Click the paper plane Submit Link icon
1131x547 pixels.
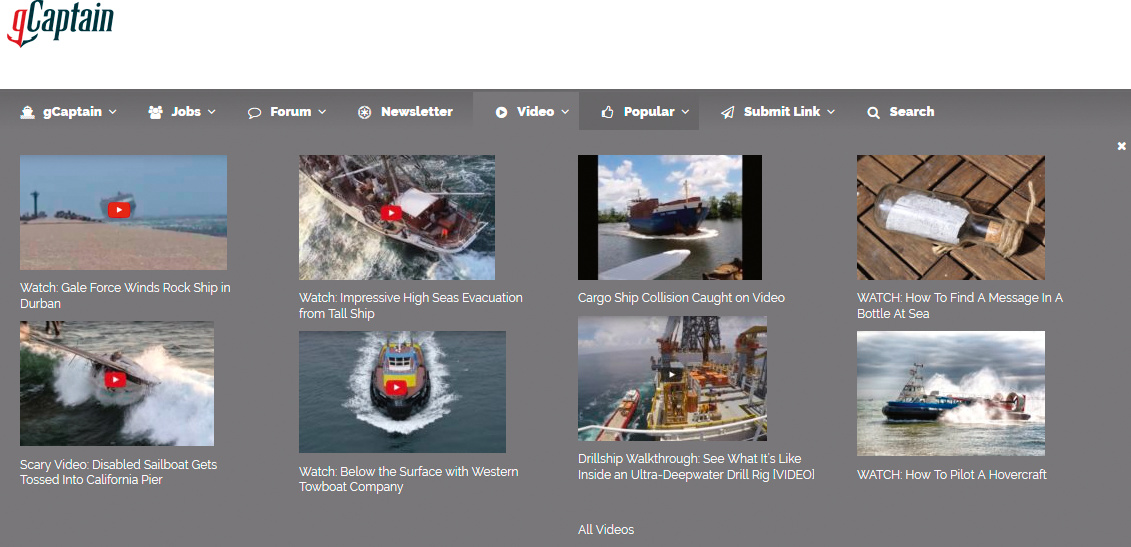coord(727,112)
